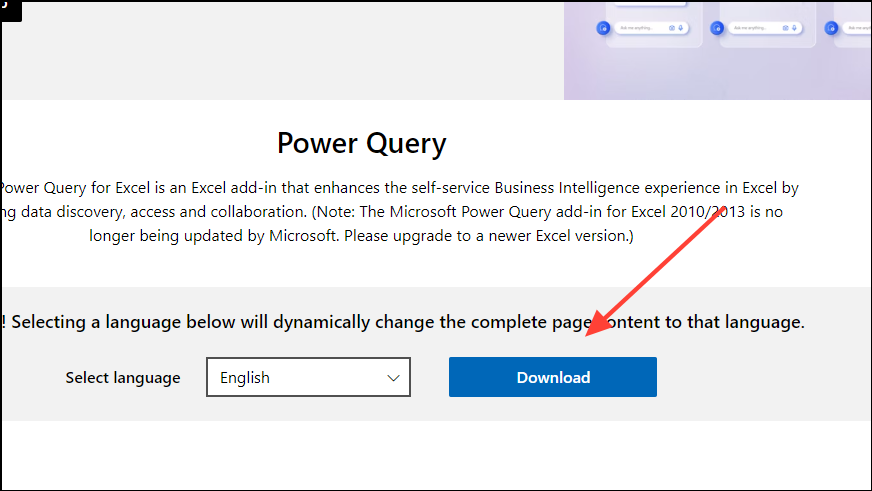The image size is (872, 491).
Task: Click the language-change notice starting 'Selecting a language below'
Action: coord(403,322)
